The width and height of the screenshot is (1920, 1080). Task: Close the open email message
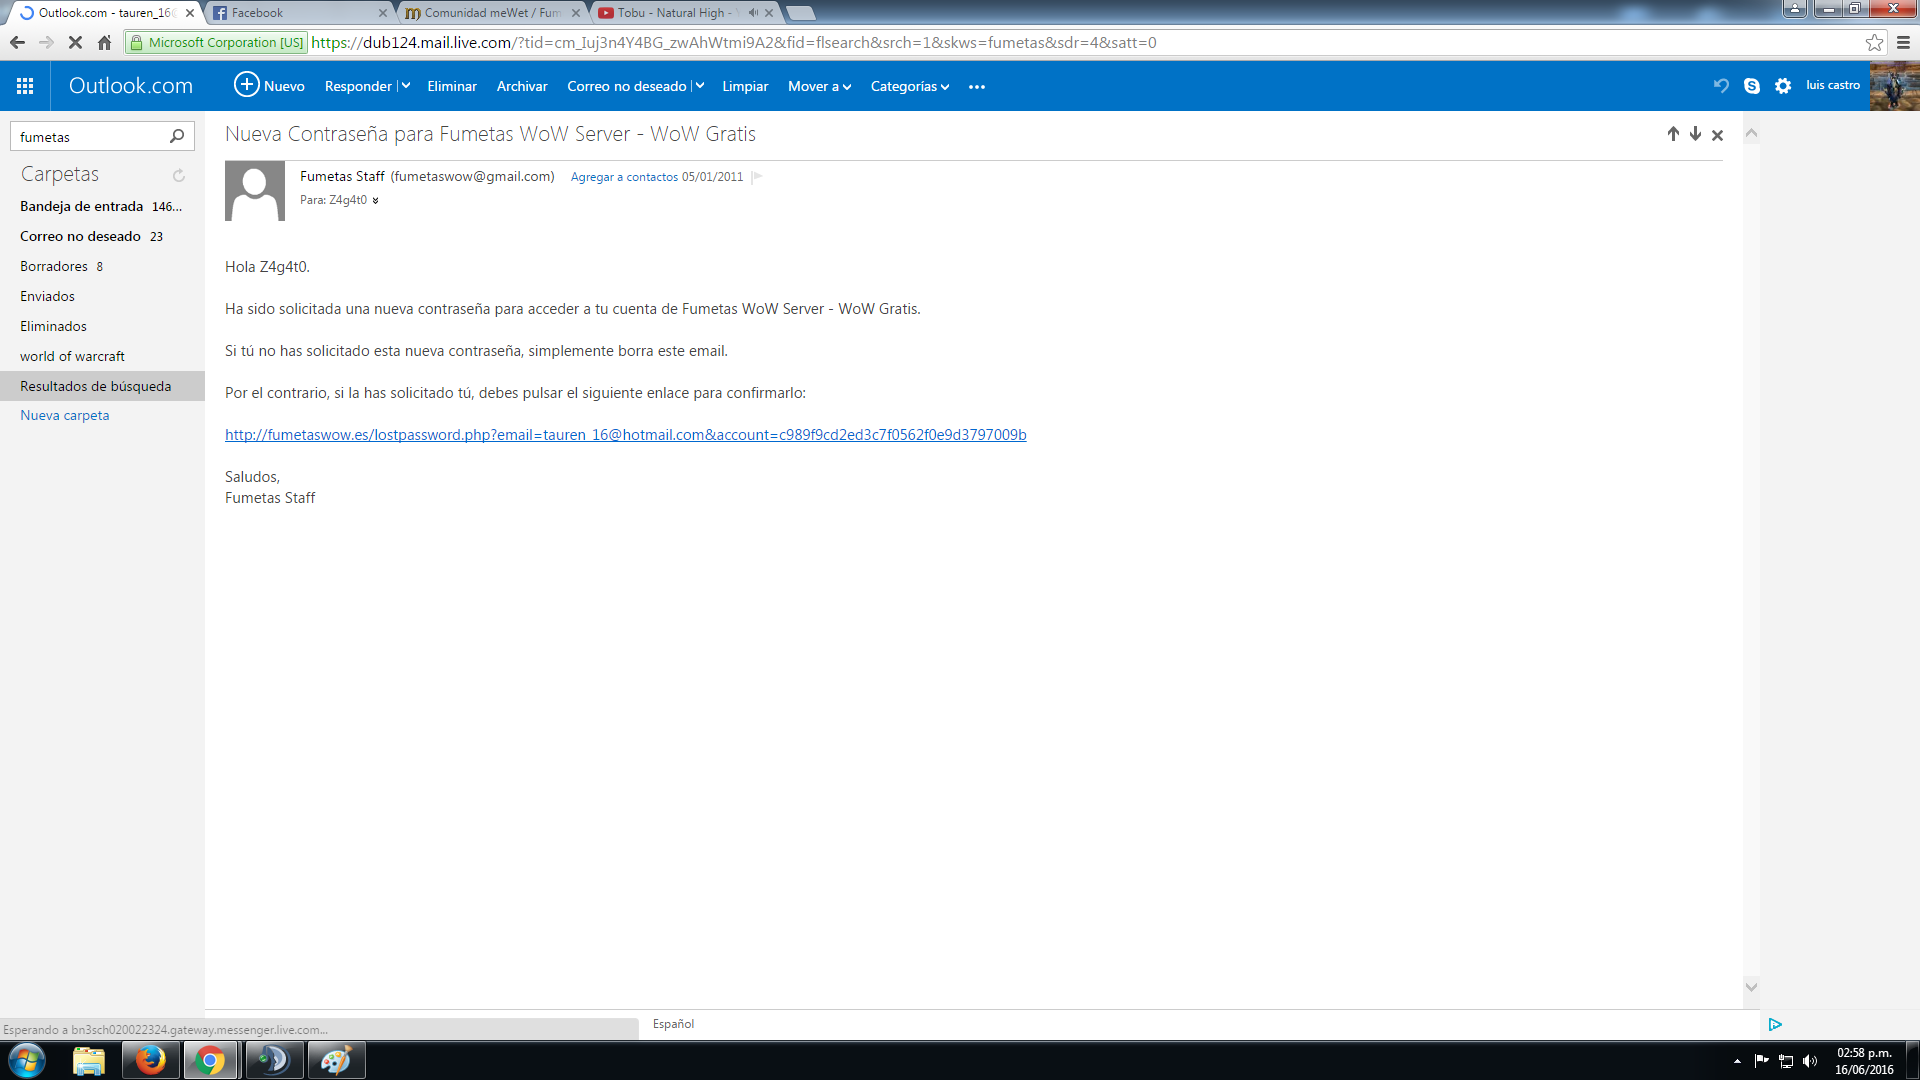point(1717,135)
